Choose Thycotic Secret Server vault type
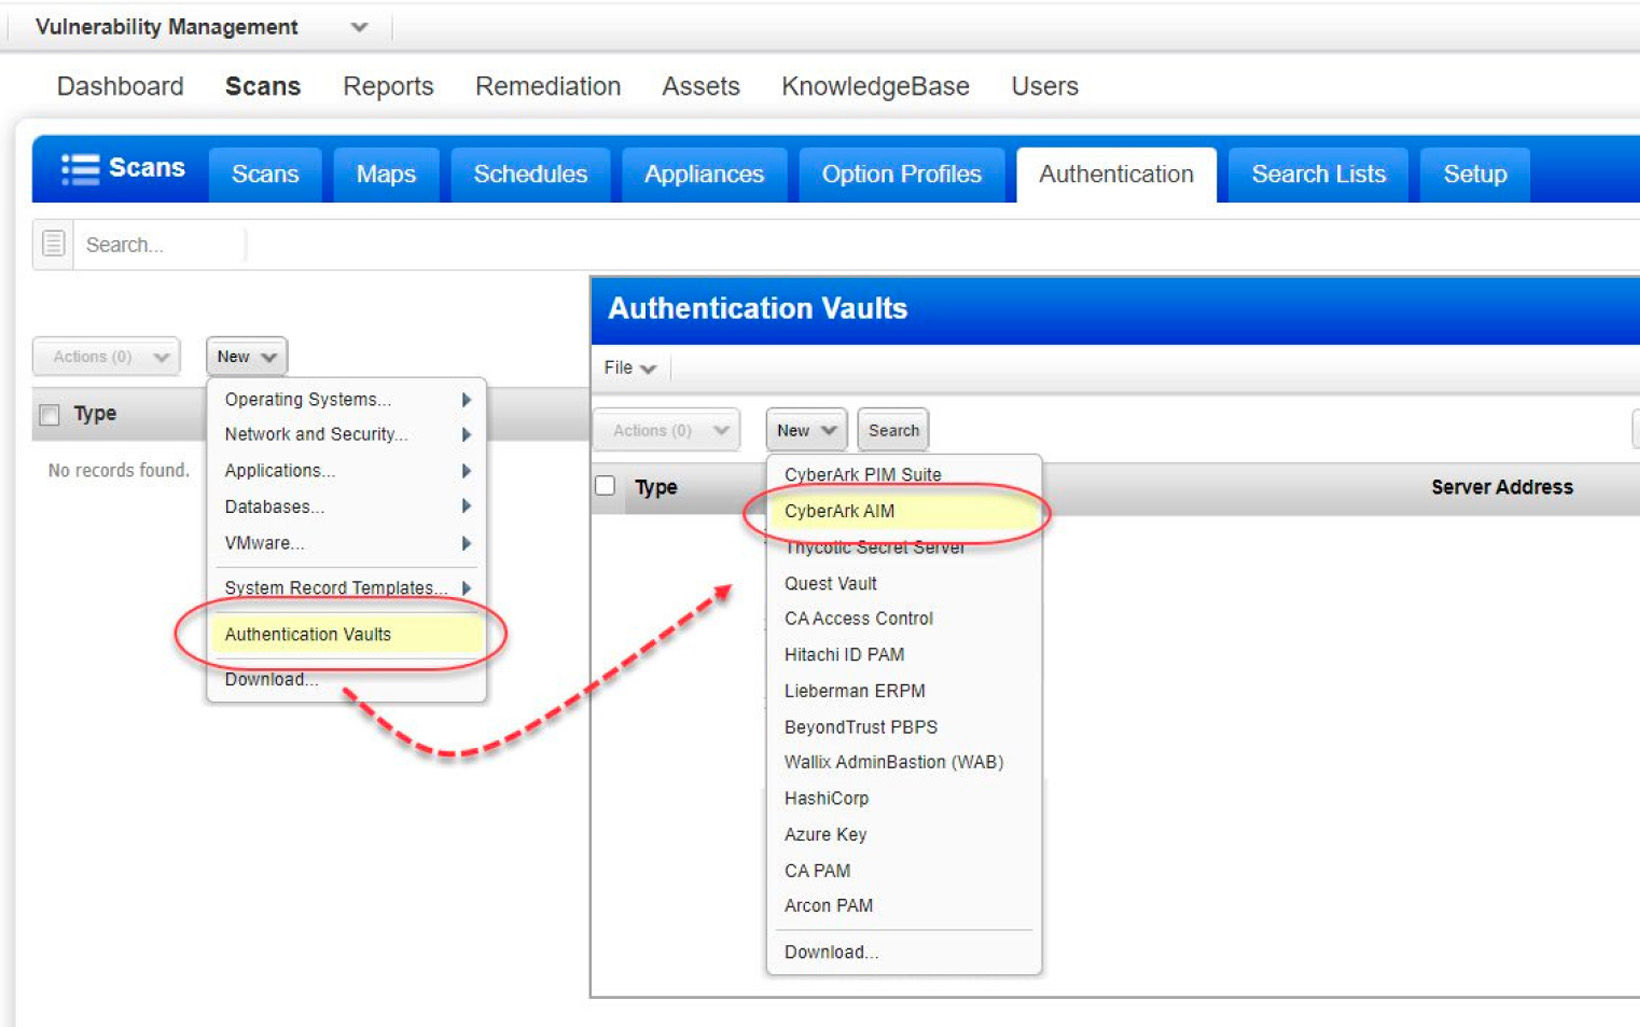Viewport: 1640px width, 1027px height. tap(874, 547)
